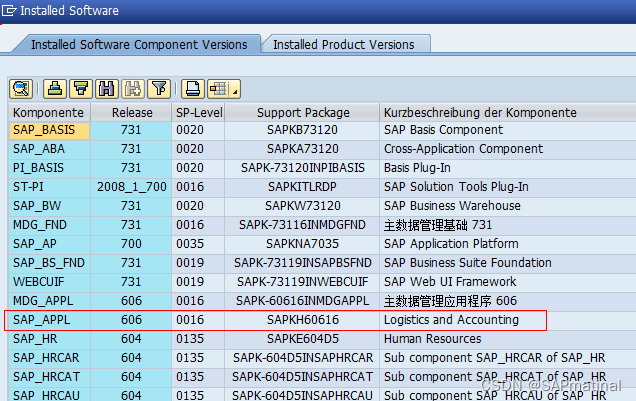Click the Details magnifier icon
Image resolution: width=636 pixels, height=401 pixels.
21,88
